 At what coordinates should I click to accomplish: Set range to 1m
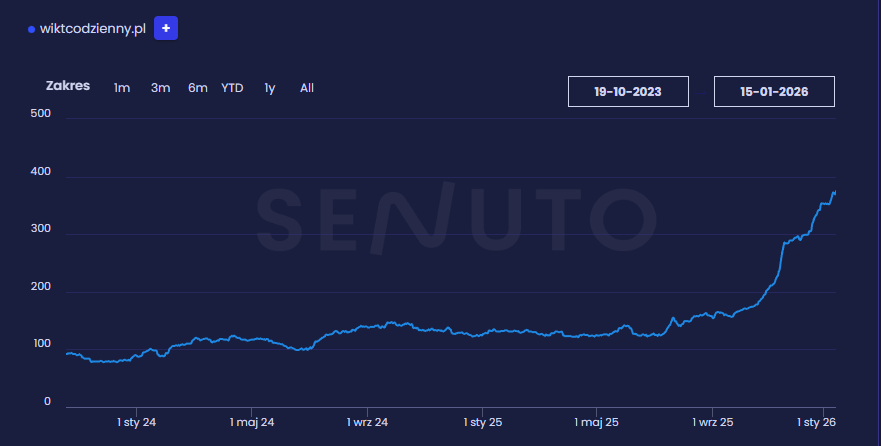pyautogui.click(x=122, y=88)
